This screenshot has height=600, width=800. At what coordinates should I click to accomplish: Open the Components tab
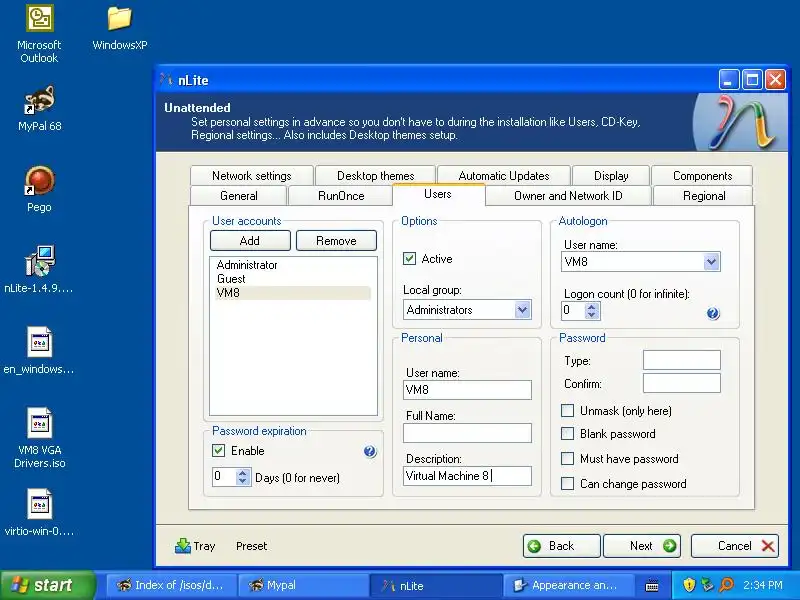pyautogui.click(x=702, y=176)
